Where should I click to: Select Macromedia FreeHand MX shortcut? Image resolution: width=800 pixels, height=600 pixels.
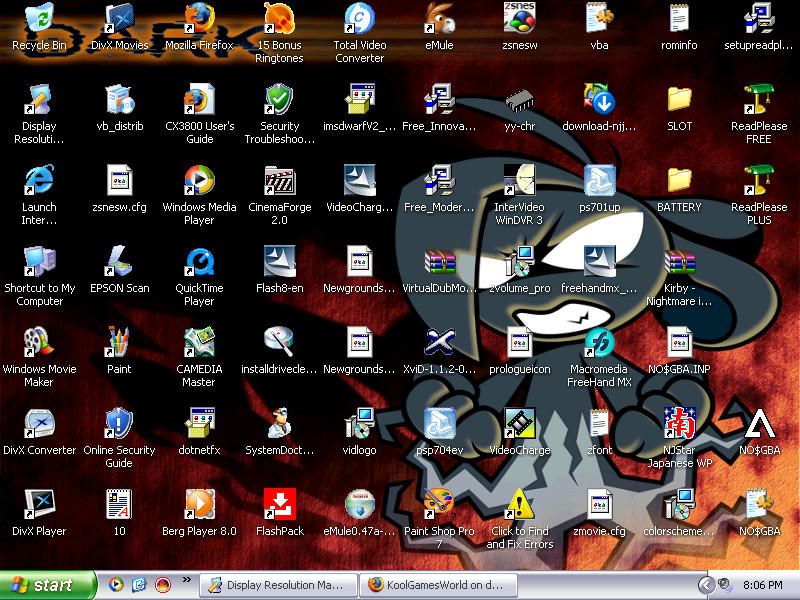click(599, 342)
